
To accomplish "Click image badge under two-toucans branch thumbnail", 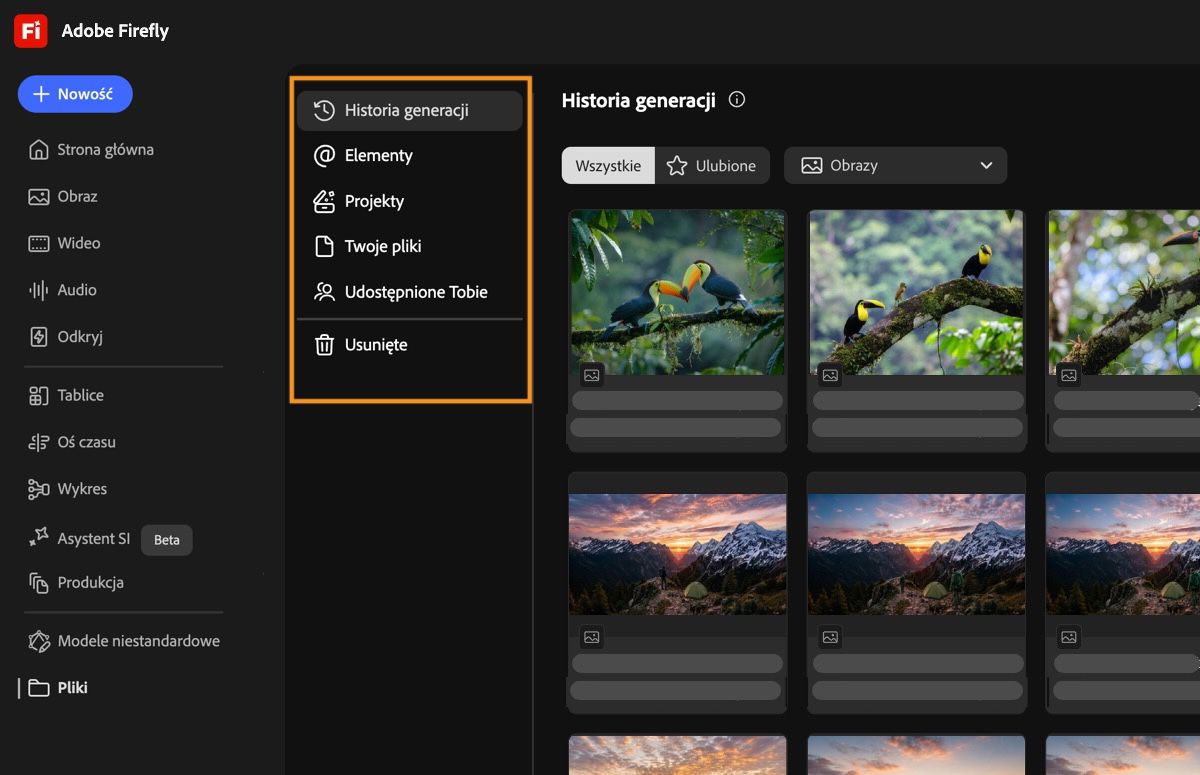I will point(830,375).
